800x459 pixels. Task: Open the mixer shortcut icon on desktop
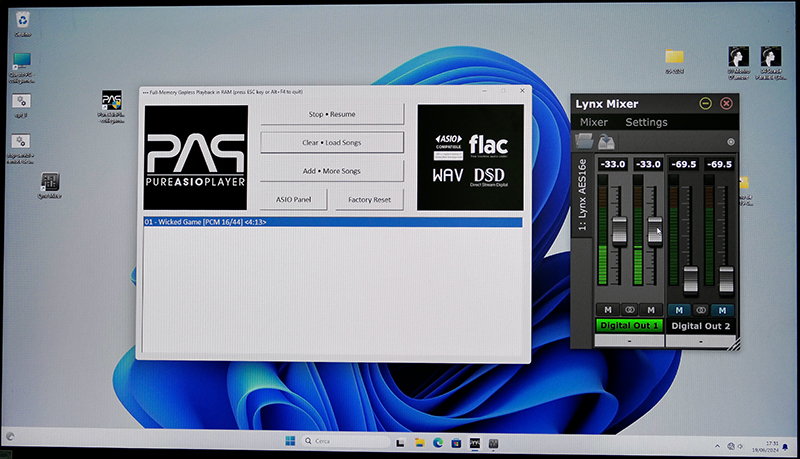[x=49, y=186]
